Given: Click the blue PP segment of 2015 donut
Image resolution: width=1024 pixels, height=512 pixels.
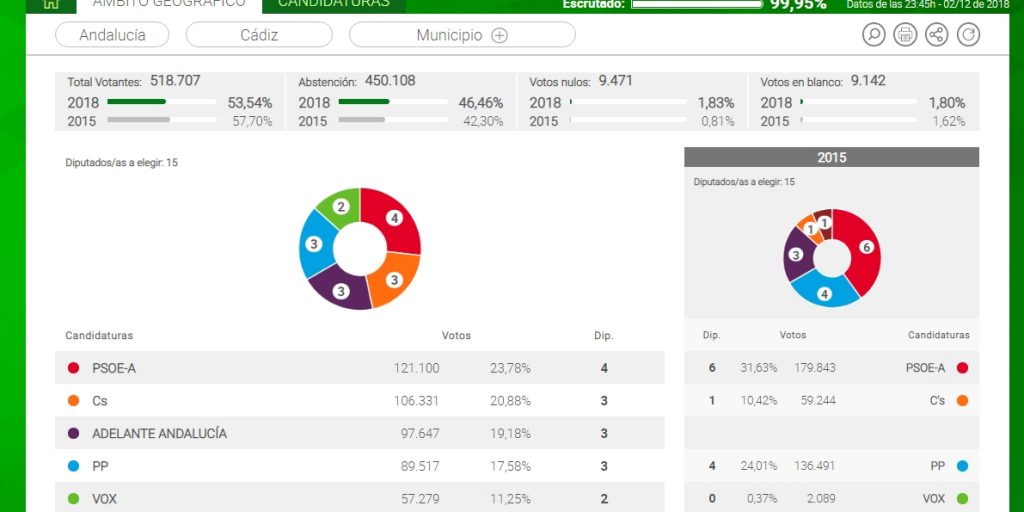Looking at the screenshot, I should 824,292.
